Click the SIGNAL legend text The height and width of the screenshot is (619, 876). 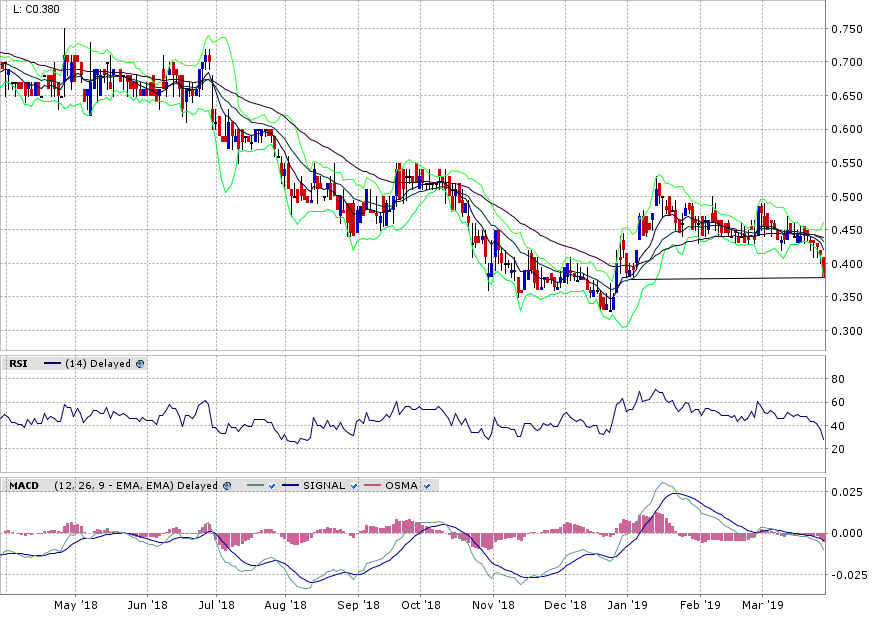(x=325, y=486)
